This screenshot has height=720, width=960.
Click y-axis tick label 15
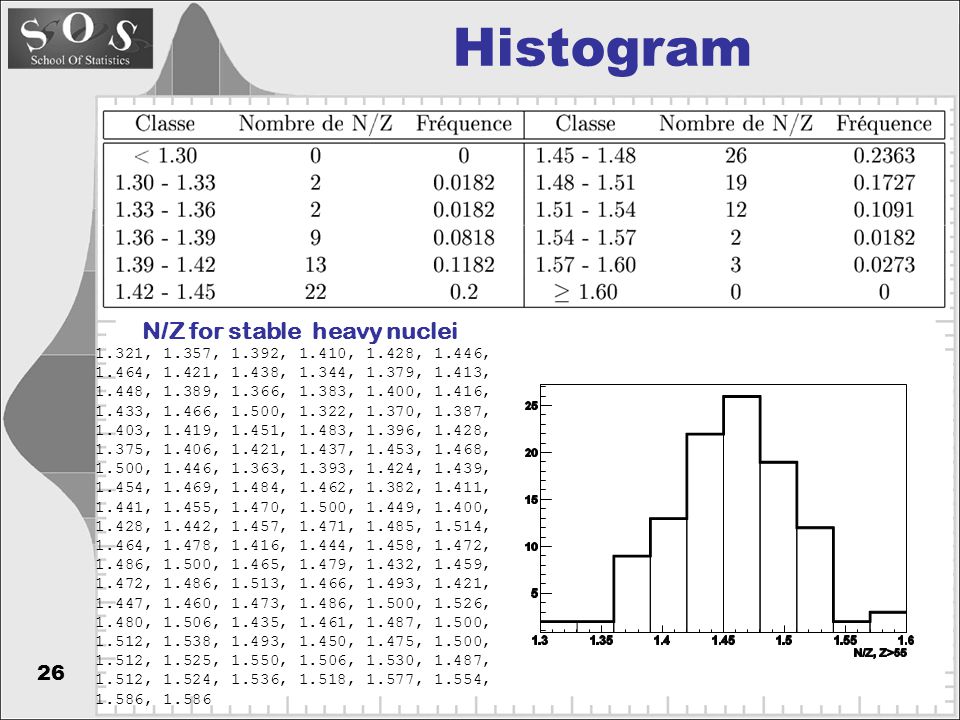(x=531, y=500)
